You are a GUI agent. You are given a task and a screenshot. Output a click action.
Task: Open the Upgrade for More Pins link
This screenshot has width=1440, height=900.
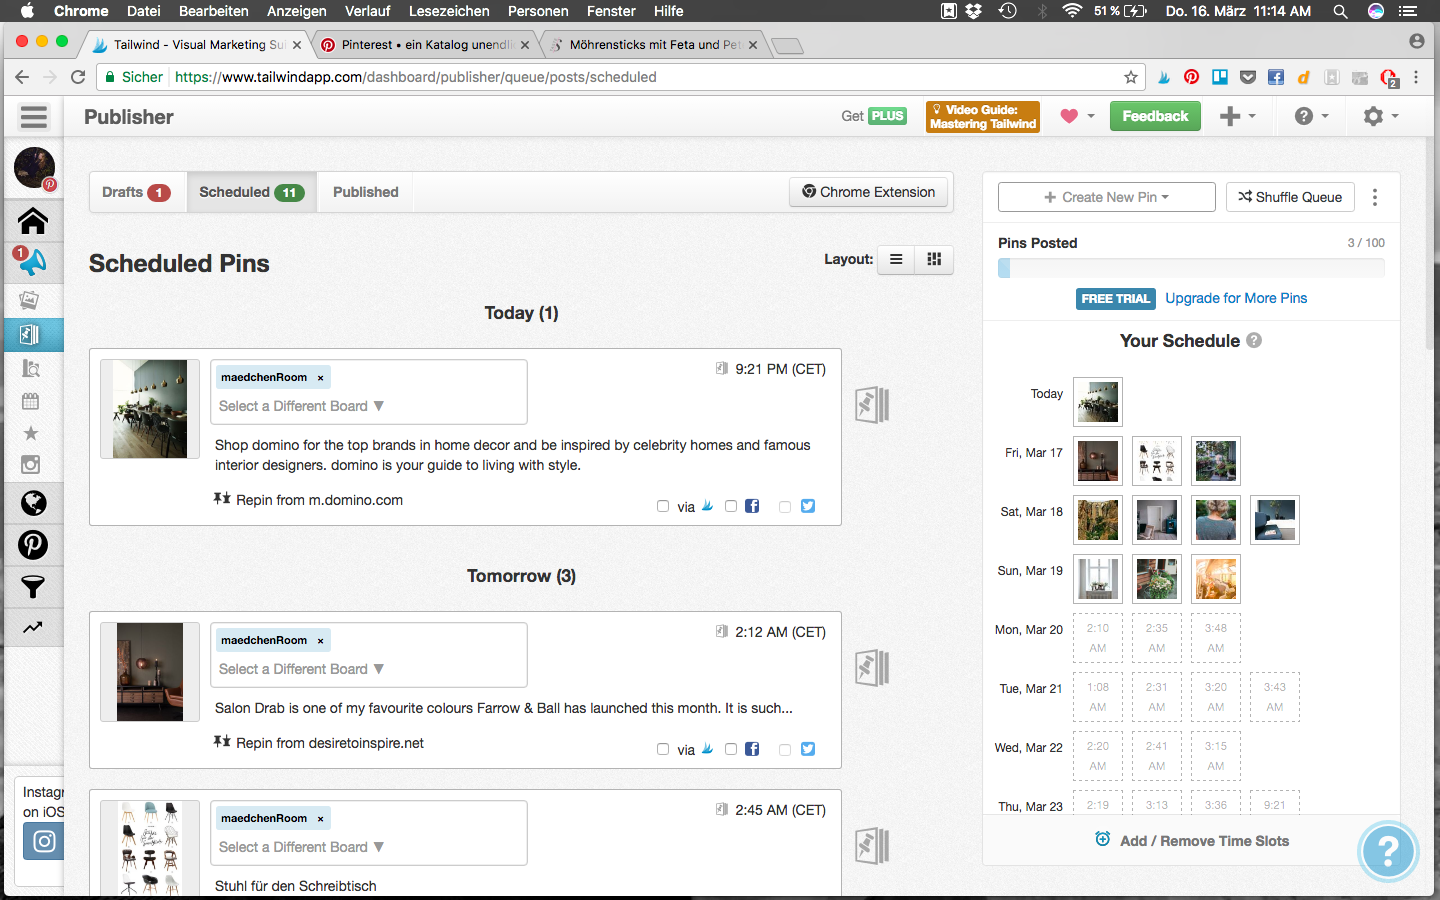[1236, 298]
